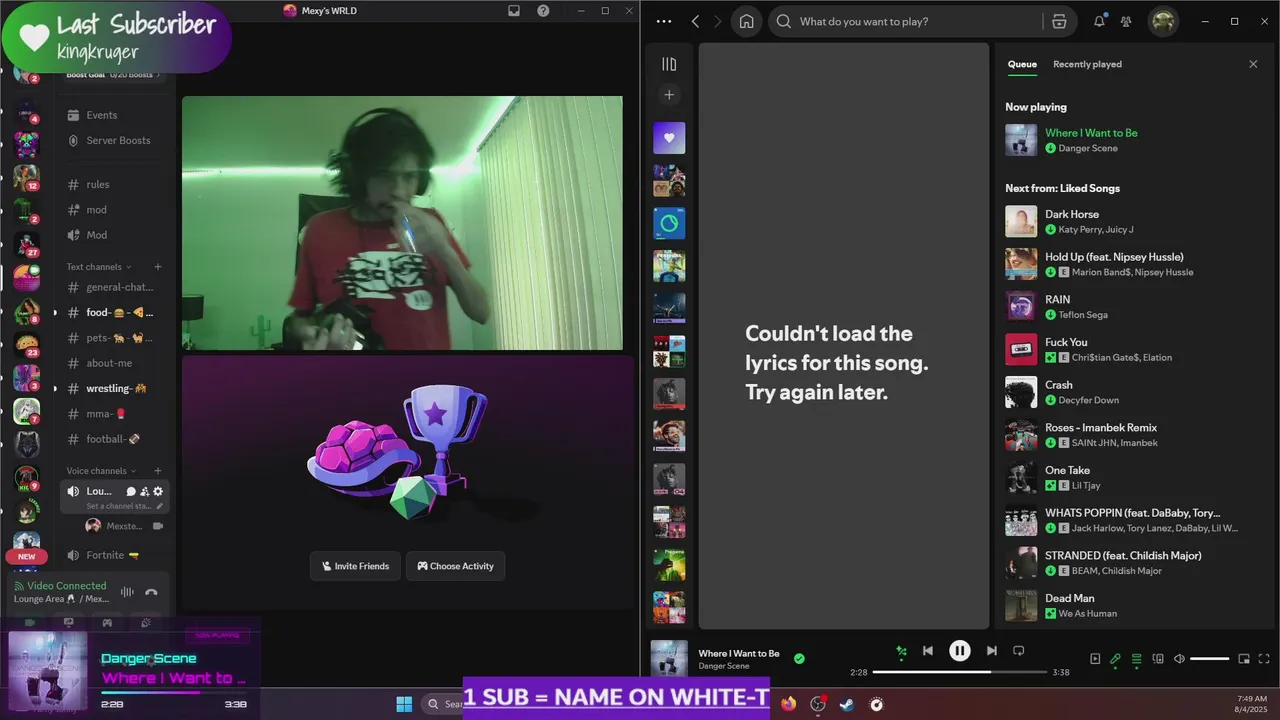Toggle Smart Shuffle in Spotify player

click(x=901, y=651)
